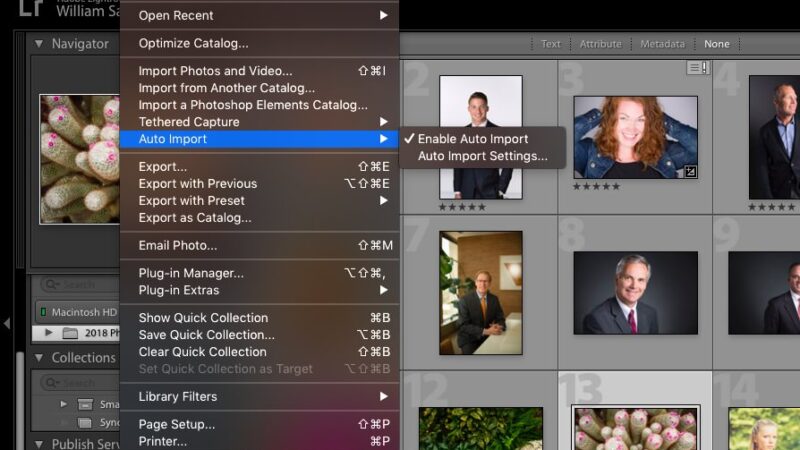Click the 2018 Photos folder icon
This screenshot has height=450, width=800.
click(70, 333)
